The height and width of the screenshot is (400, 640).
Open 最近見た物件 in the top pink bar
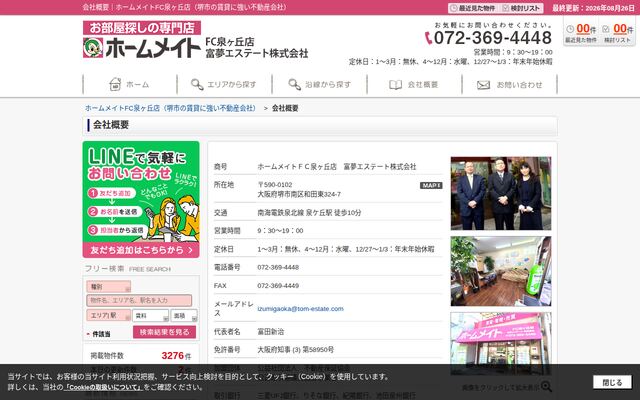tap(473, 8)
